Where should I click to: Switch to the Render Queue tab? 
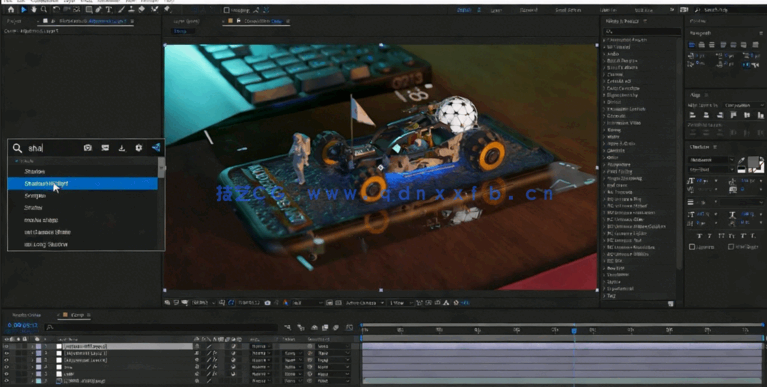(26, 315)
